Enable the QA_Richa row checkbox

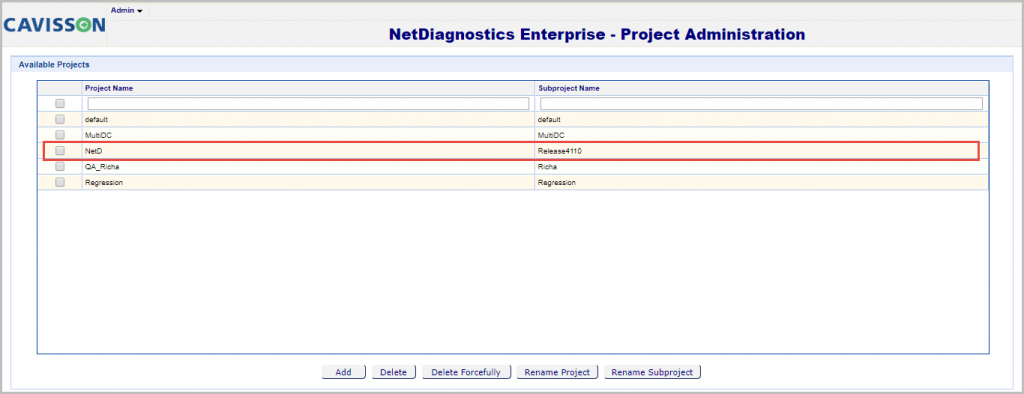coord(60,167)
